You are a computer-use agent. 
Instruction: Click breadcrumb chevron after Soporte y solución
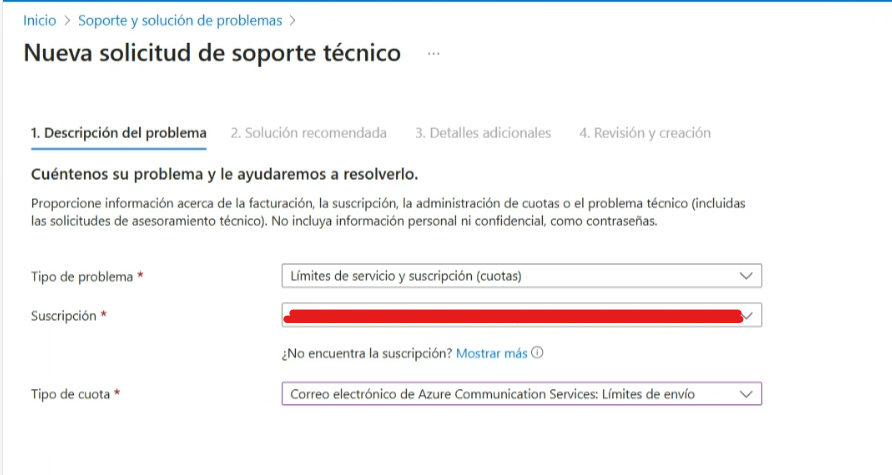[292, 20]
